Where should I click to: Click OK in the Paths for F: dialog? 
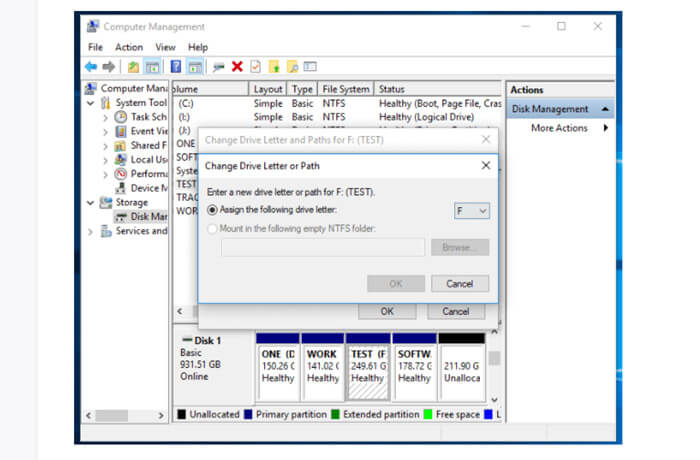click(387, 311)
